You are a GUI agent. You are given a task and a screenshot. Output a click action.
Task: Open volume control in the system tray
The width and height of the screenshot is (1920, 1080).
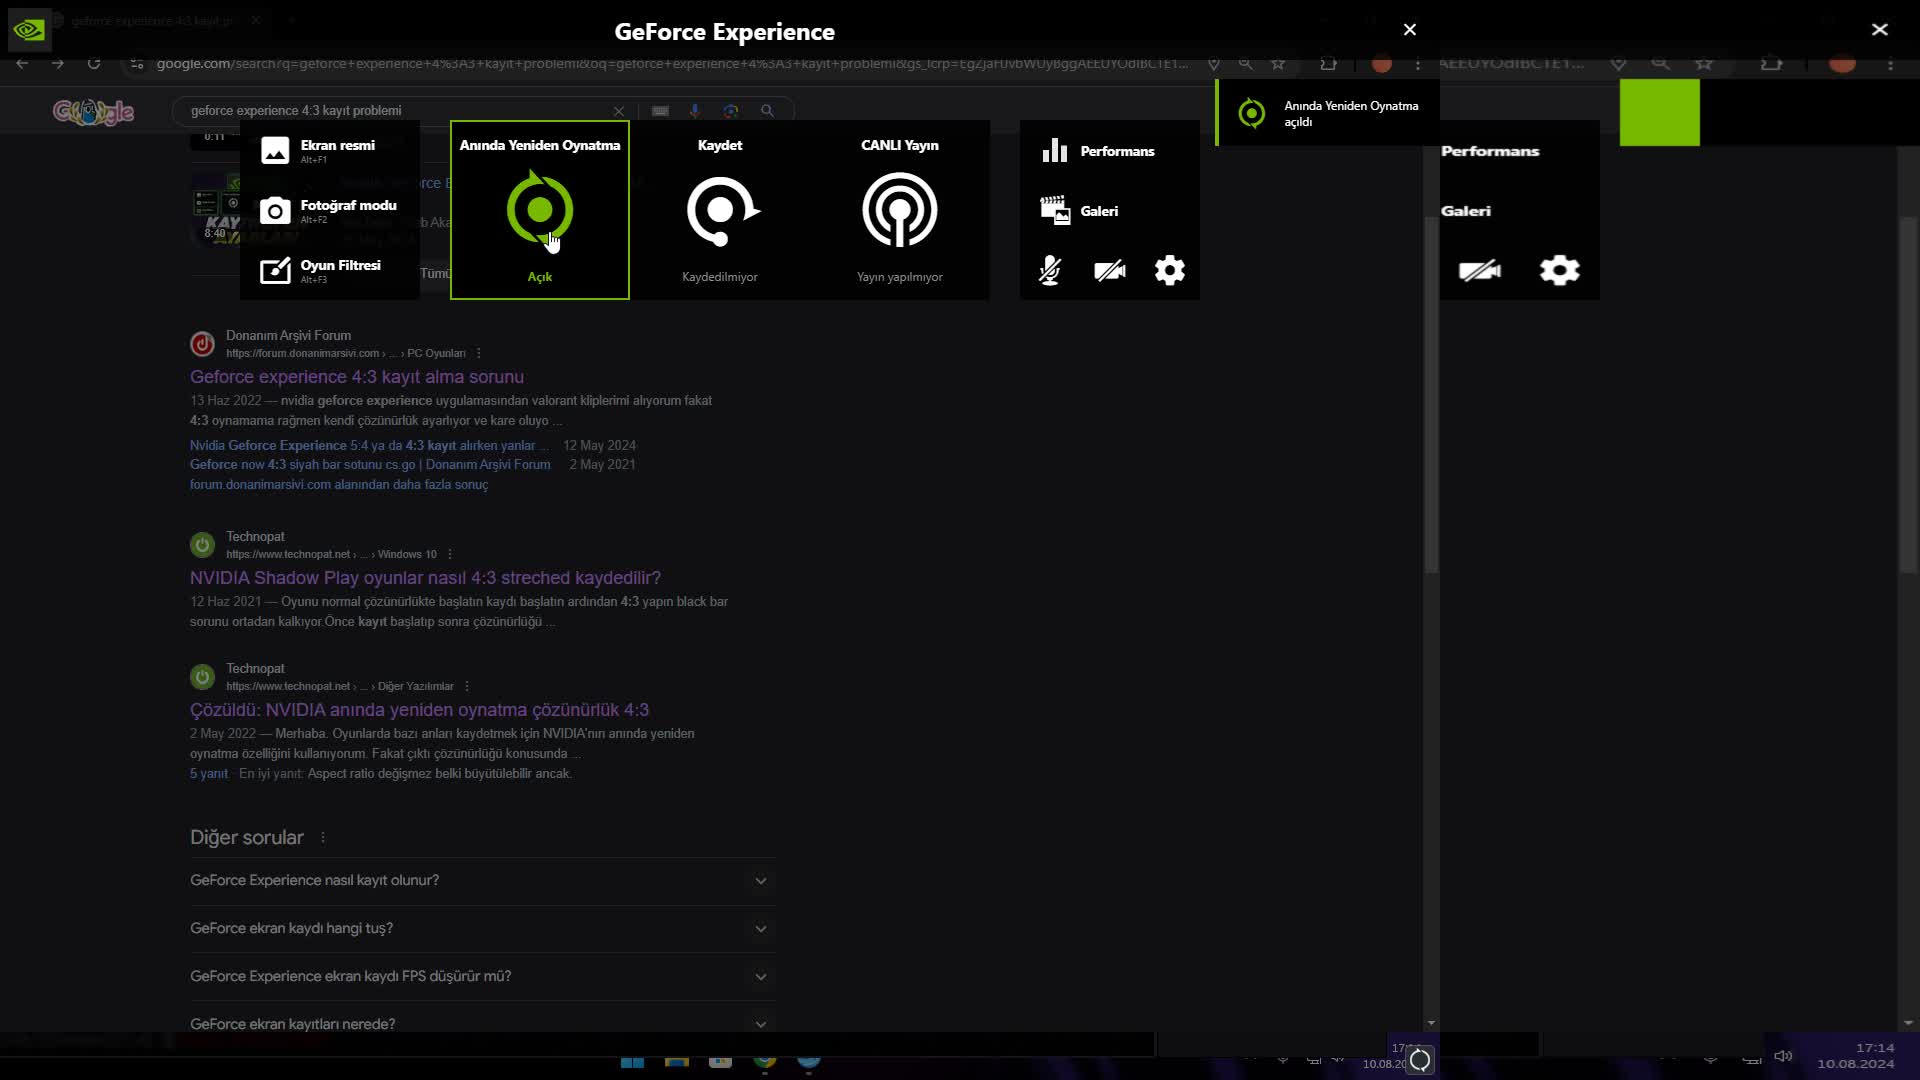pyautogui.click(x=1783, y=1056)
